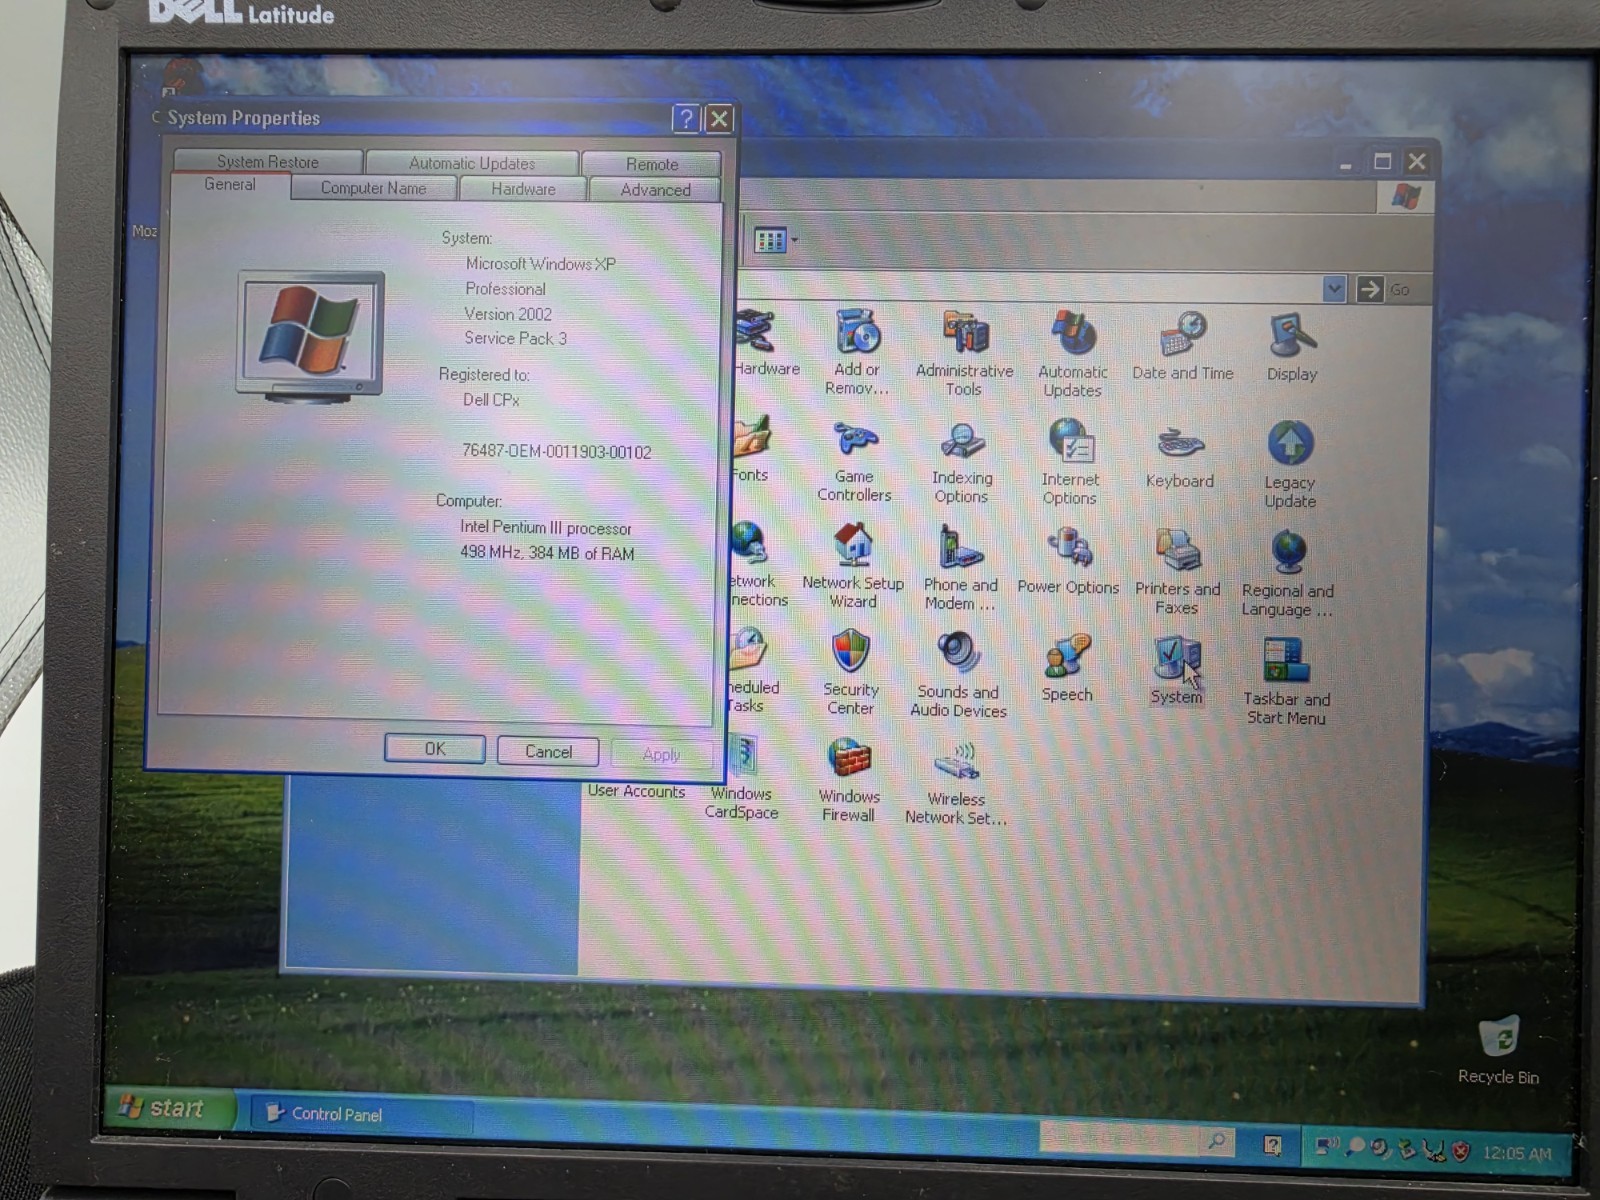Viewport: 1600px width, 1200px height.
Task: Open Regional and Language options
Action: pyautogui.click(x=1288, y=574)
